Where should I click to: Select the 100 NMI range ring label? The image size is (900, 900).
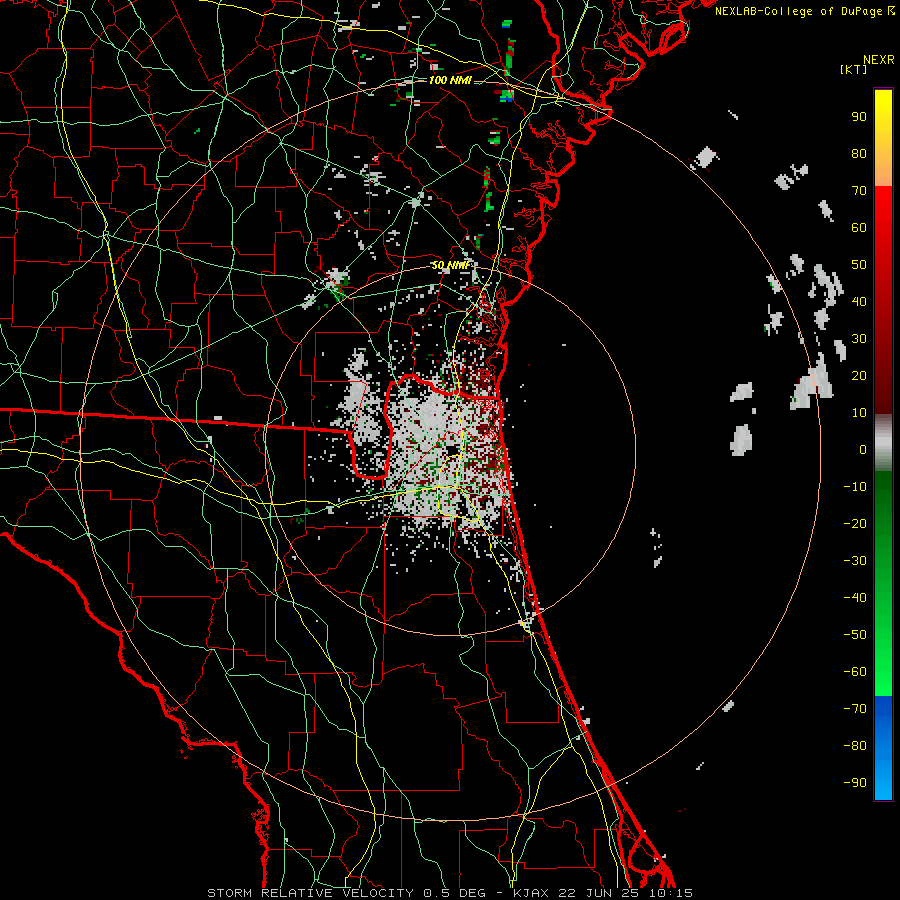(450, 80)
